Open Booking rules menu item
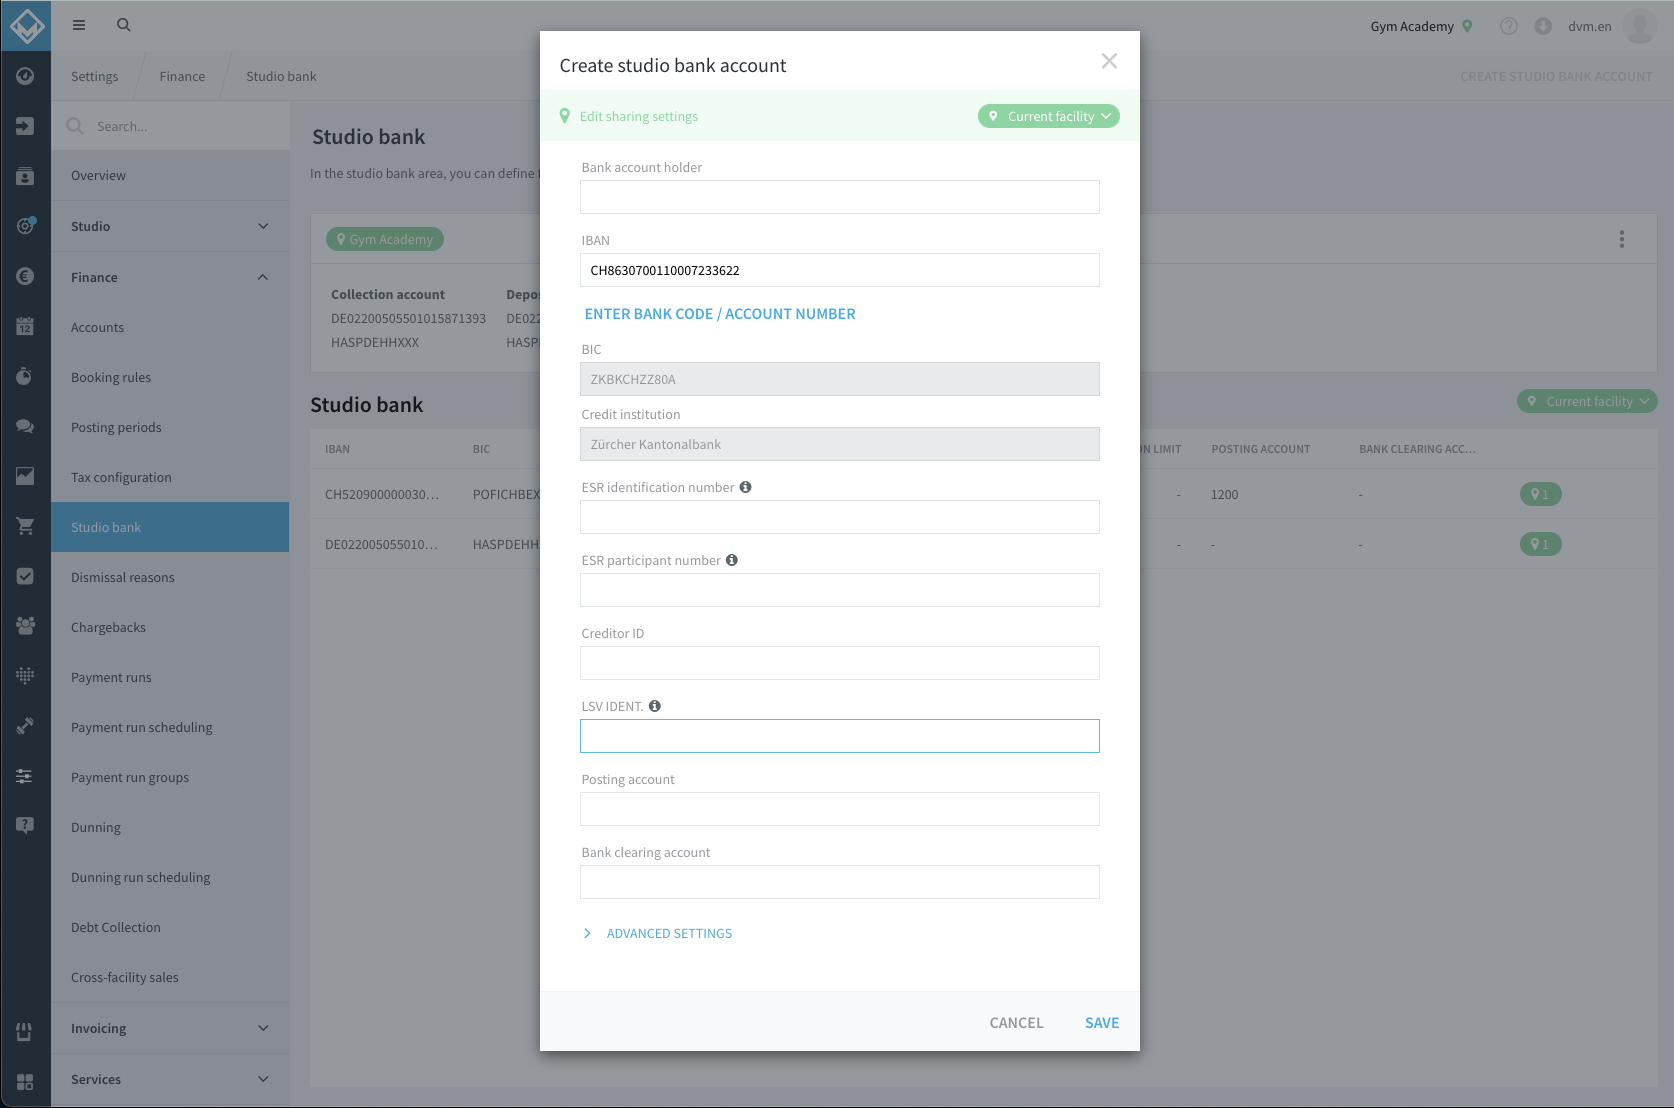The height and width of the screenshot is (1108, 1674). 170,377
